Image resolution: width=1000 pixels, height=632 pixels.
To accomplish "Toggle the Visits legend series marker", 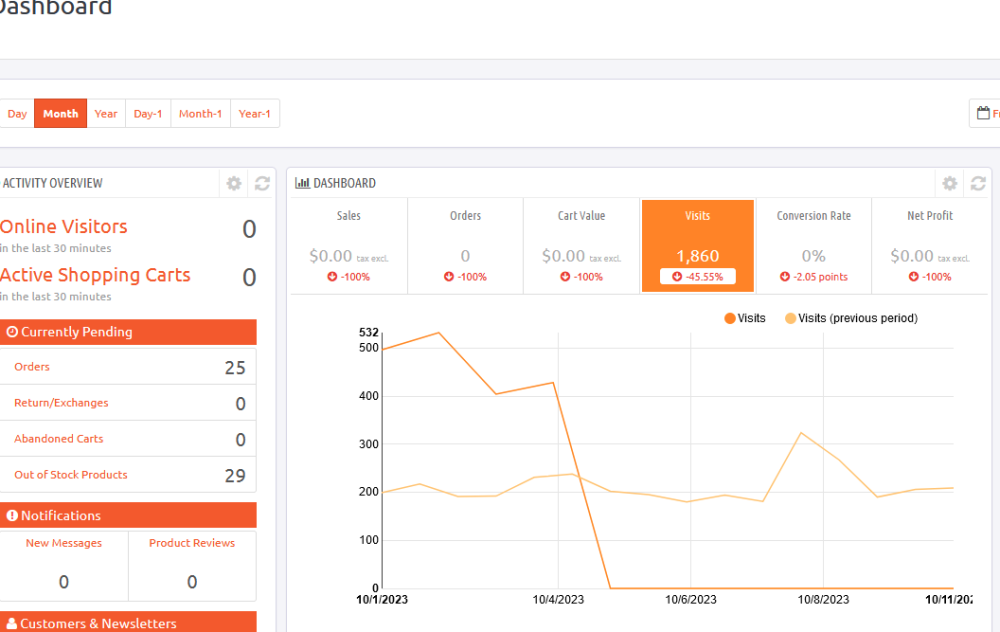I will (730, 318).
